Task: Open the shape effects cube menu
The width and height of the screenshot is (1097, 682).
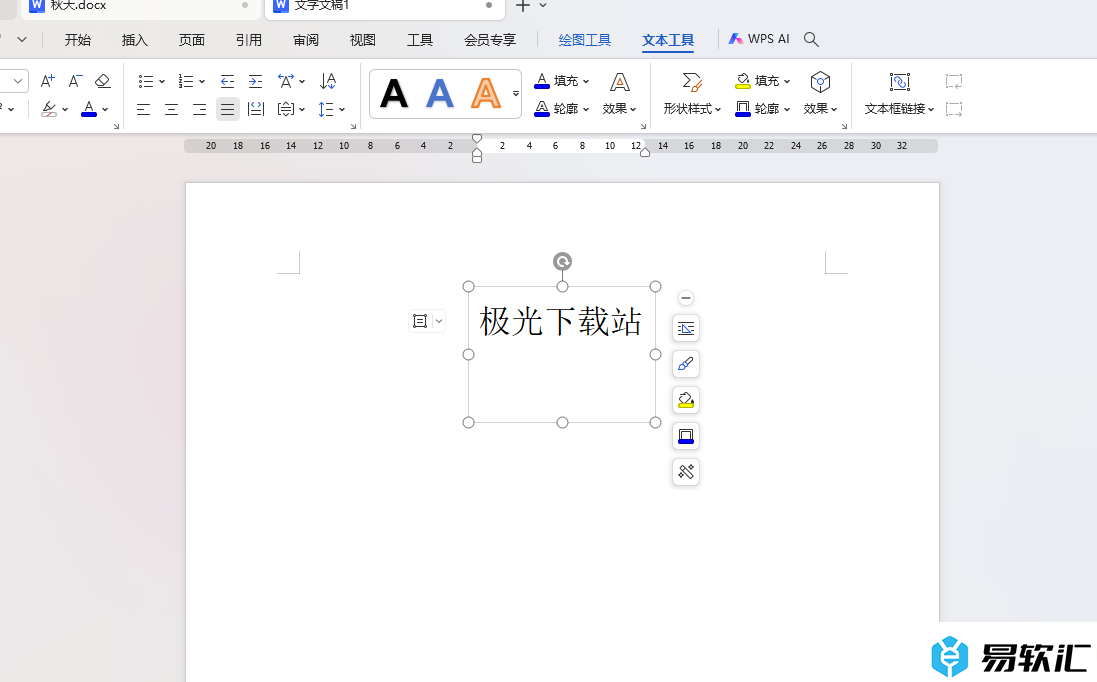Action: click(x=821, y=94)
